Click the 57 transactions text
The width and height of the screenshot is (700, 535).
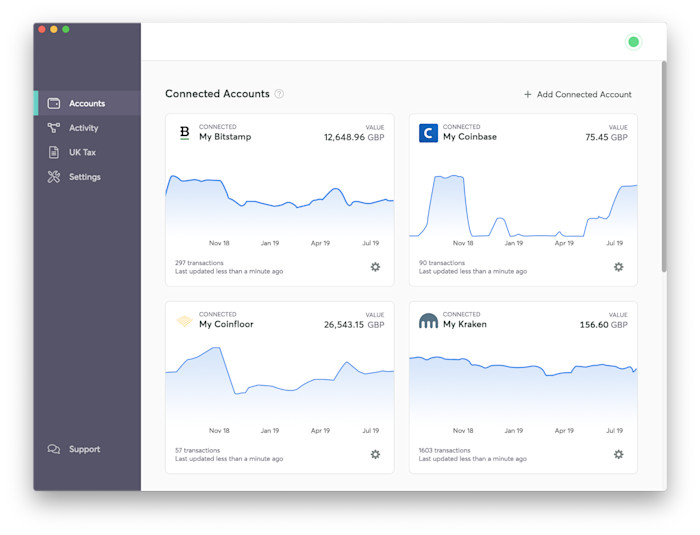coord(197,450)
